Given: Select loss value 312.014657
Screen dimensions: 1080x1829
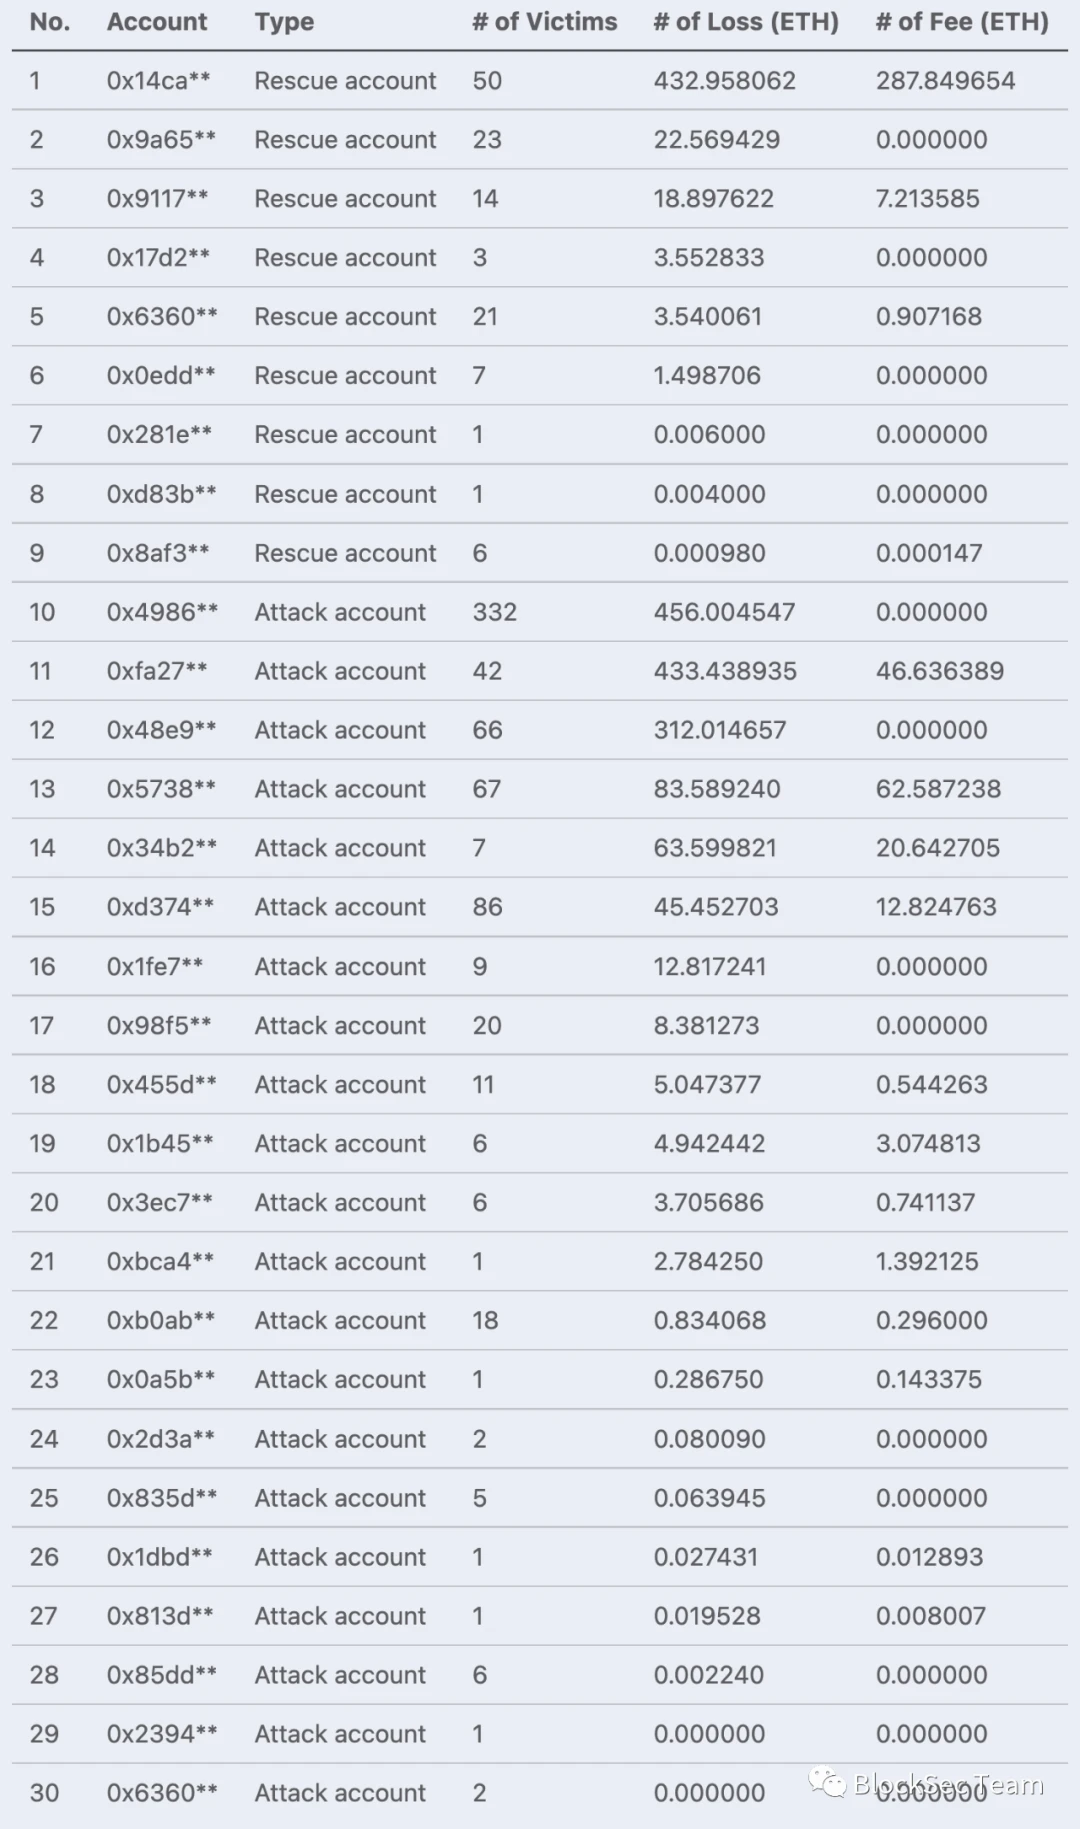Looking at the screenshot, I should (x=720, y=730).
